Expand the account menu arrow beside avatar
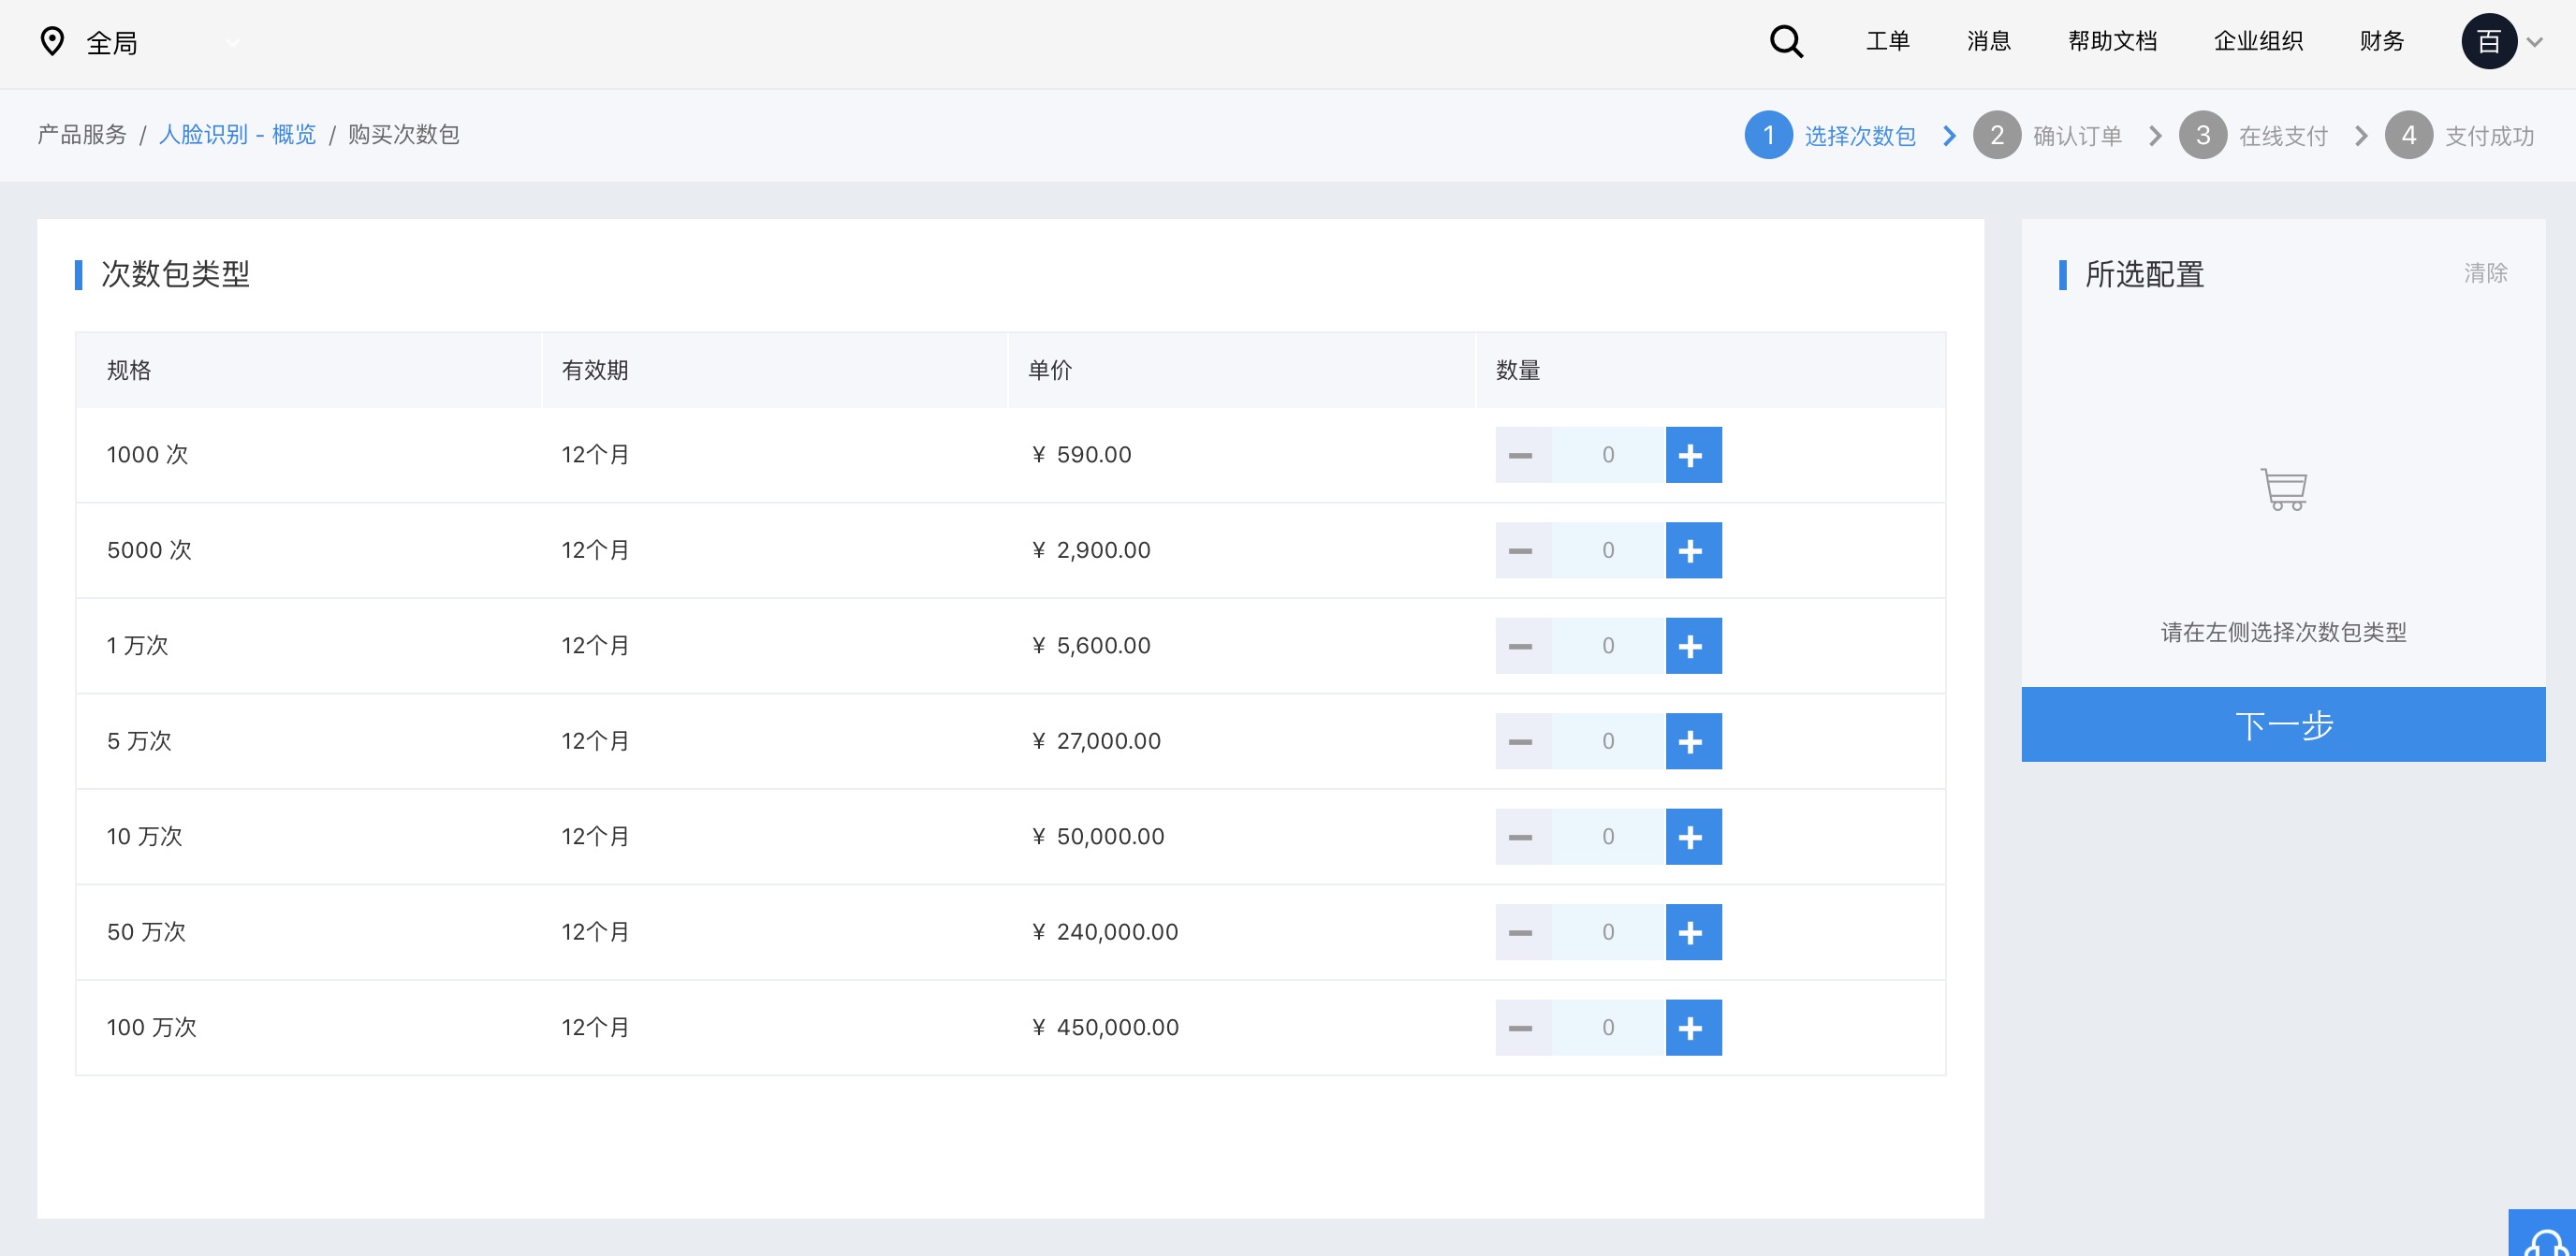 coord(2535,42)
